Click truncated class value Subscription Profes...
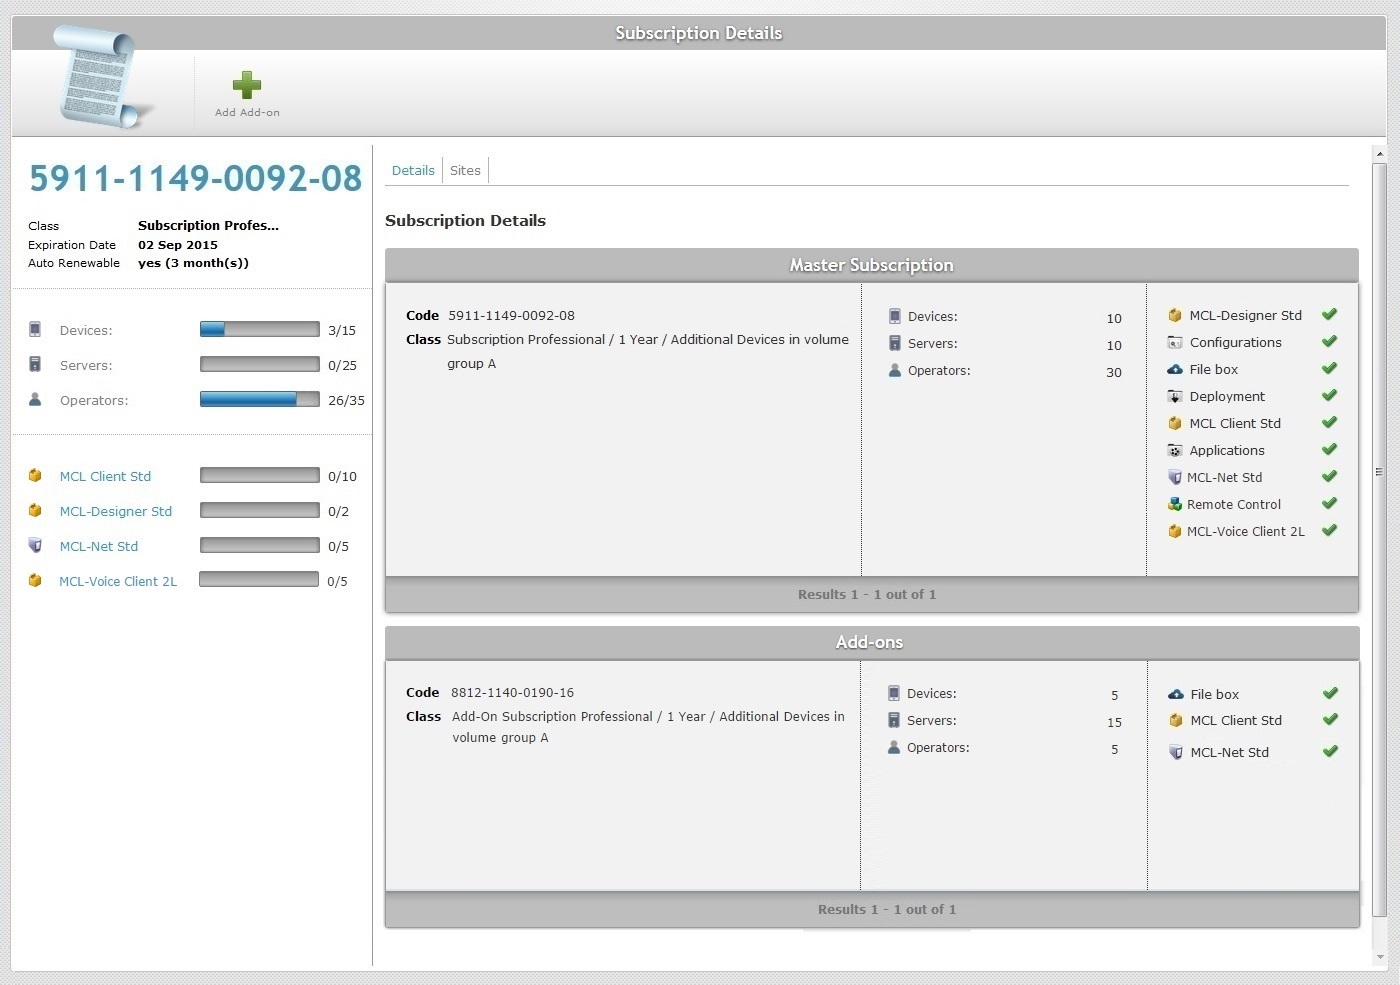Image resolution: width=1400 pixels, height=985 pixels. [208, 226]
